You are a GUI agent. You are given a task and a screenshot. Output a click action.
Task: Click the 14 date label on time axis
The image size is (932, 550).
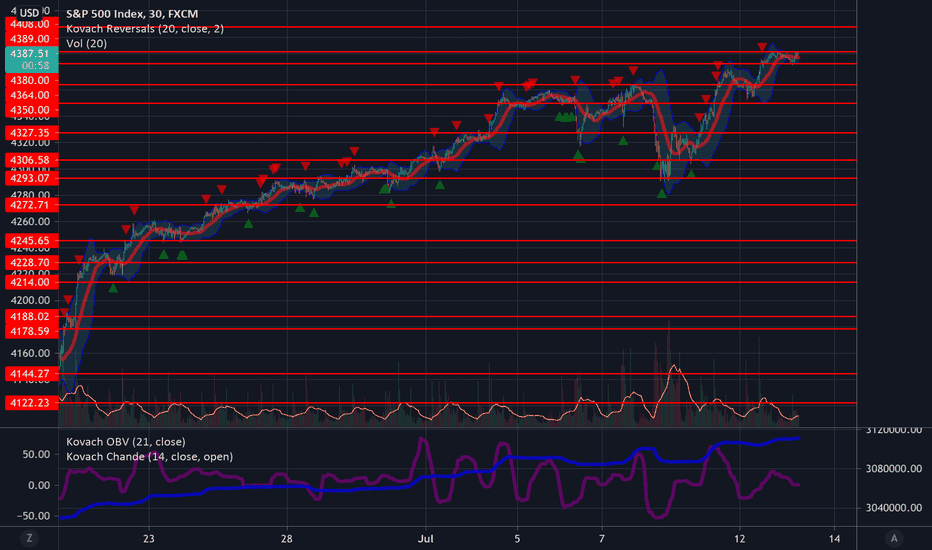[x=835, y=539]
